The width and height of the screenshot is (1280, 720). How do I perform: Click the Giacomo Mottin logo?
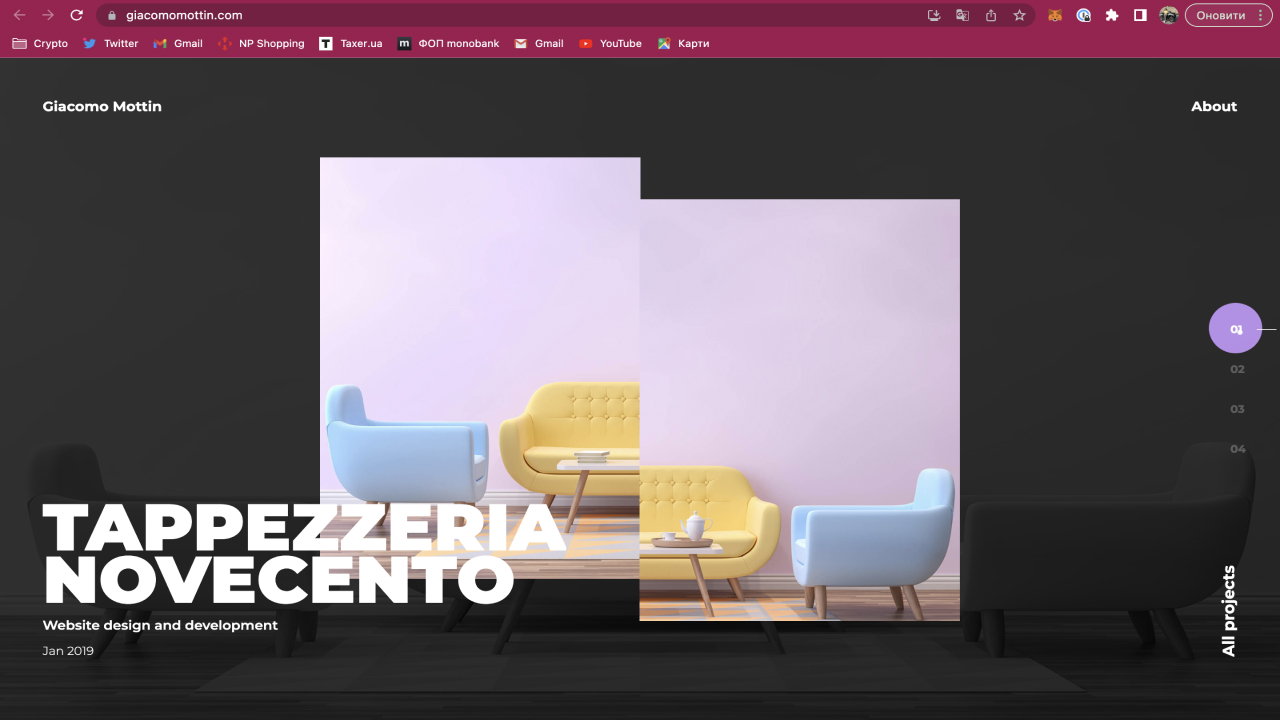tap(101, 106)
